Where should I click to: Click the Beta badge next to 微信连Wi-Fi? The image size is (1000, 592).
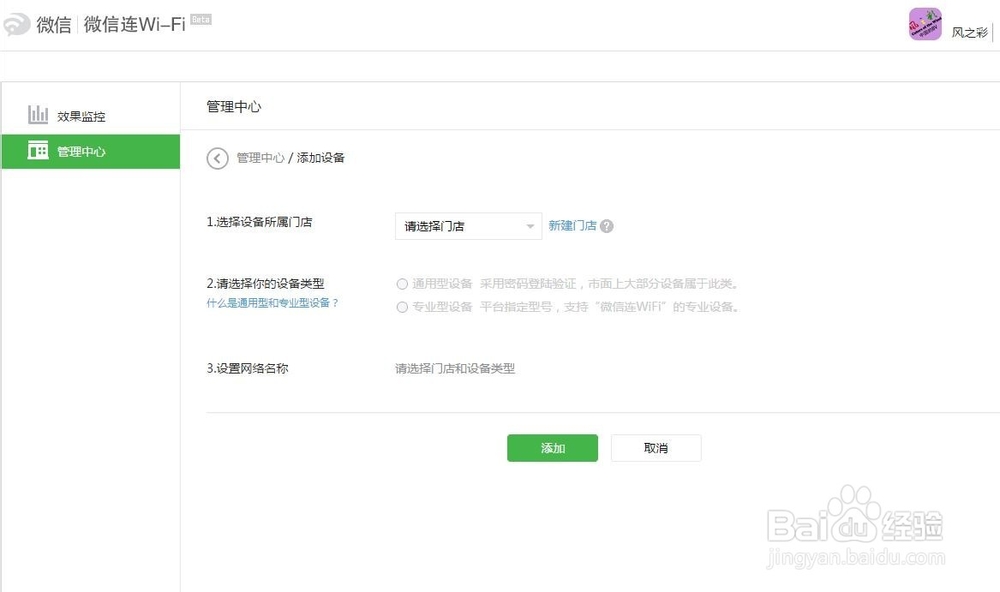pyautogui.click(x=200, y=18)
